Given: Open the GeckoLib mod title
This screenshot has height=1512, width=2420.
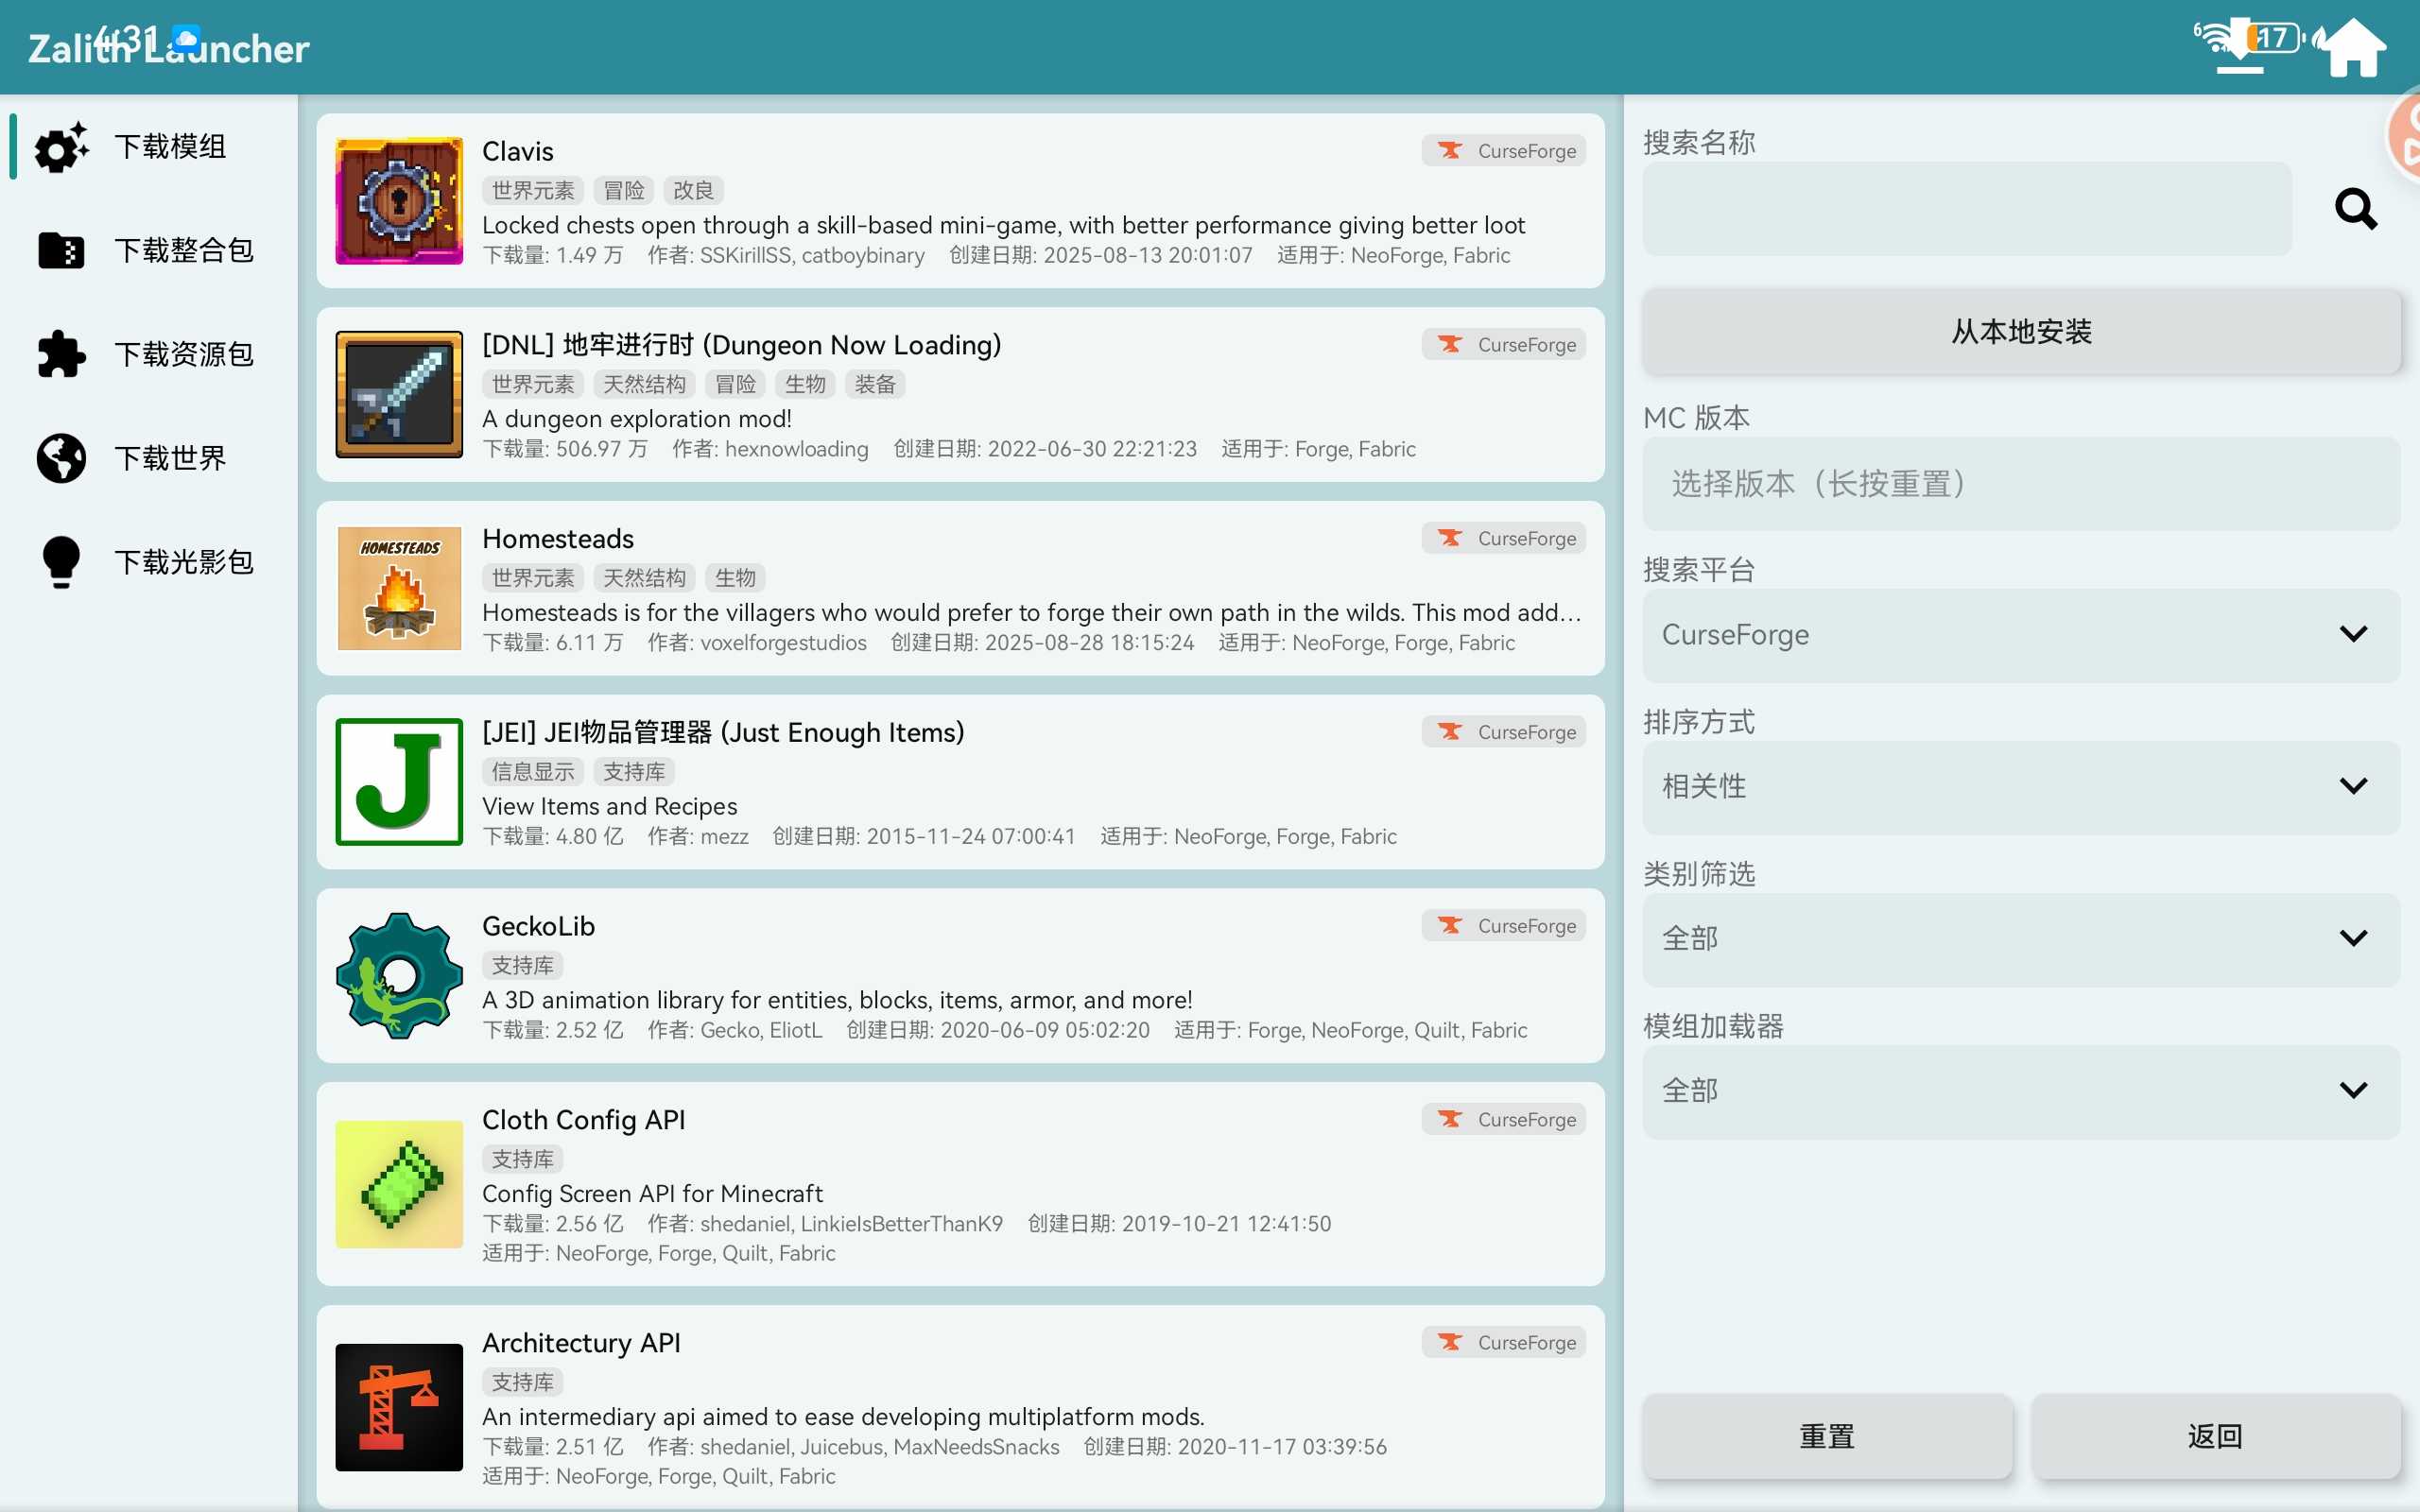Looking at the screenshot, I should pyautogui.click(x=538, y=926).
